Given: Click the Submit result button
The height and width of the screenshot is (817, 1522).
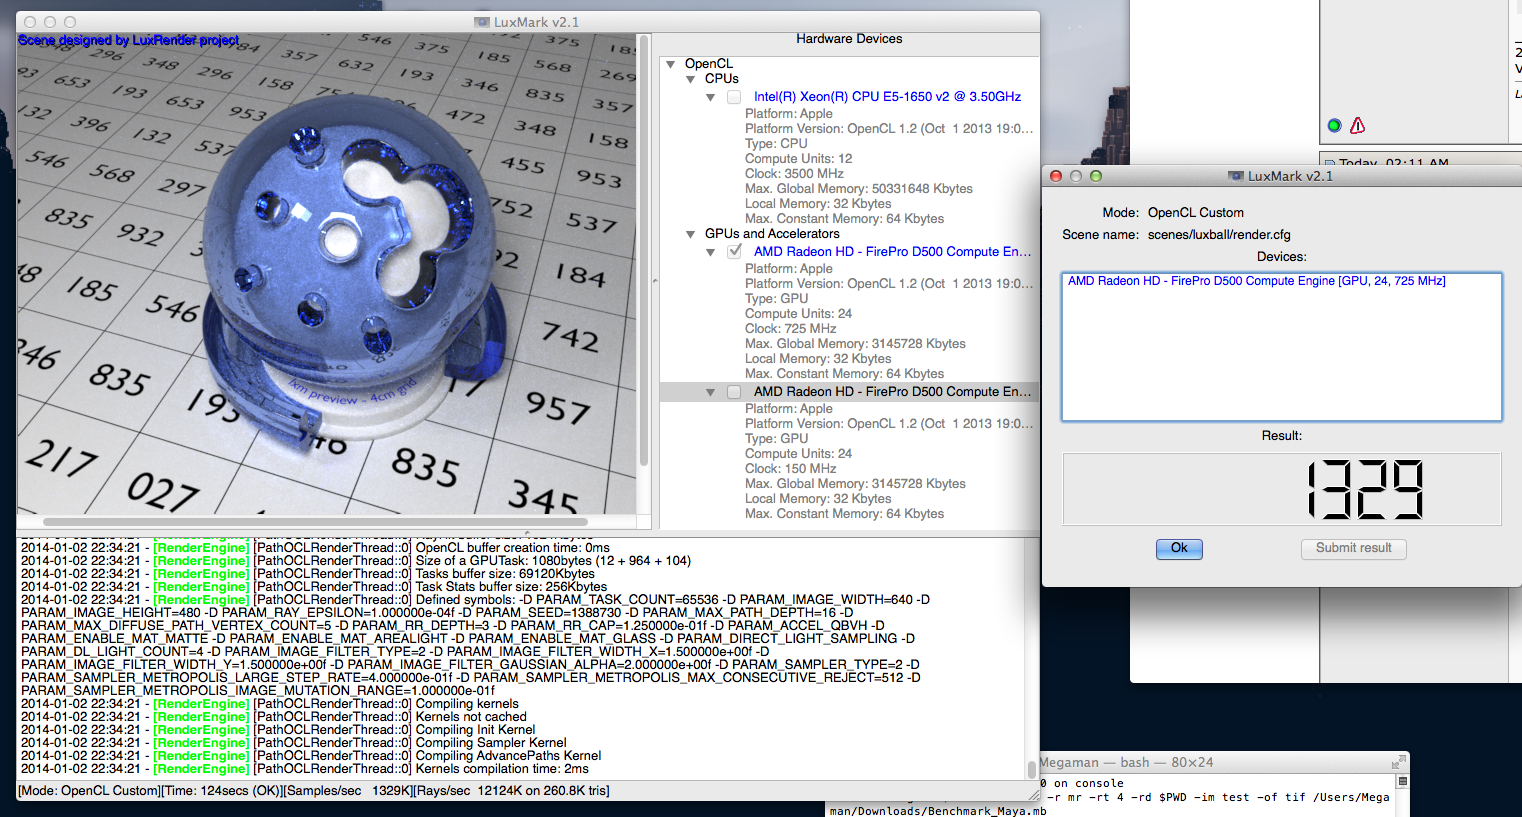Looking at the screenshot, I should [x=1353, y=548].
